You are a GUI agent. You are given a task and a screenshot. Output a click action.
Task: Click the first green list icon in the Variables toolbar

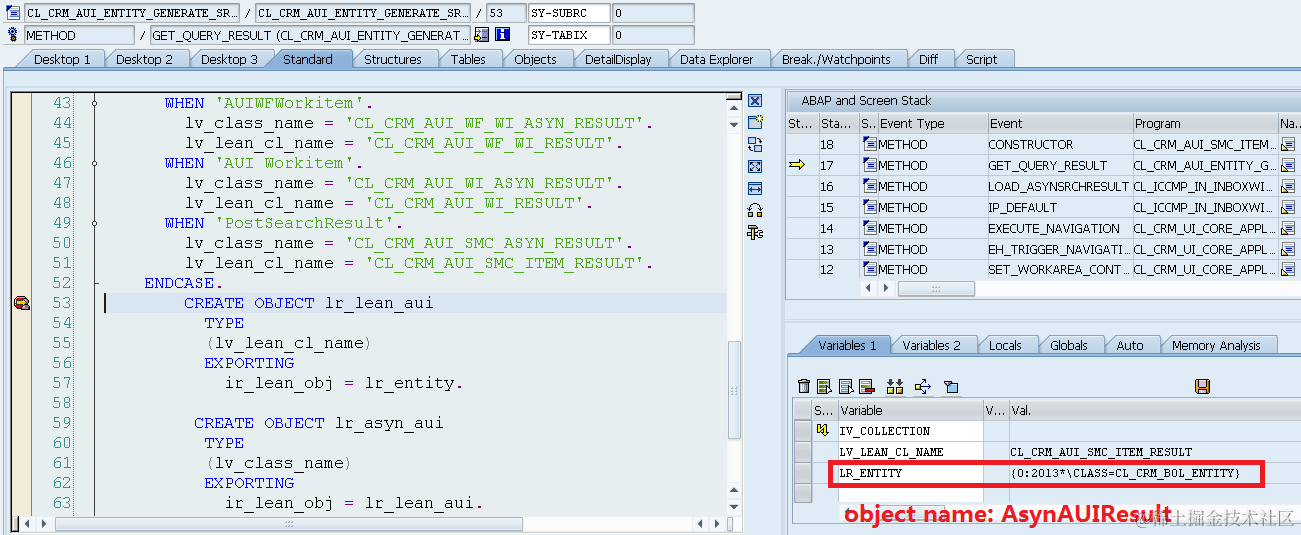pyautogui.click(x=824, y=386)
